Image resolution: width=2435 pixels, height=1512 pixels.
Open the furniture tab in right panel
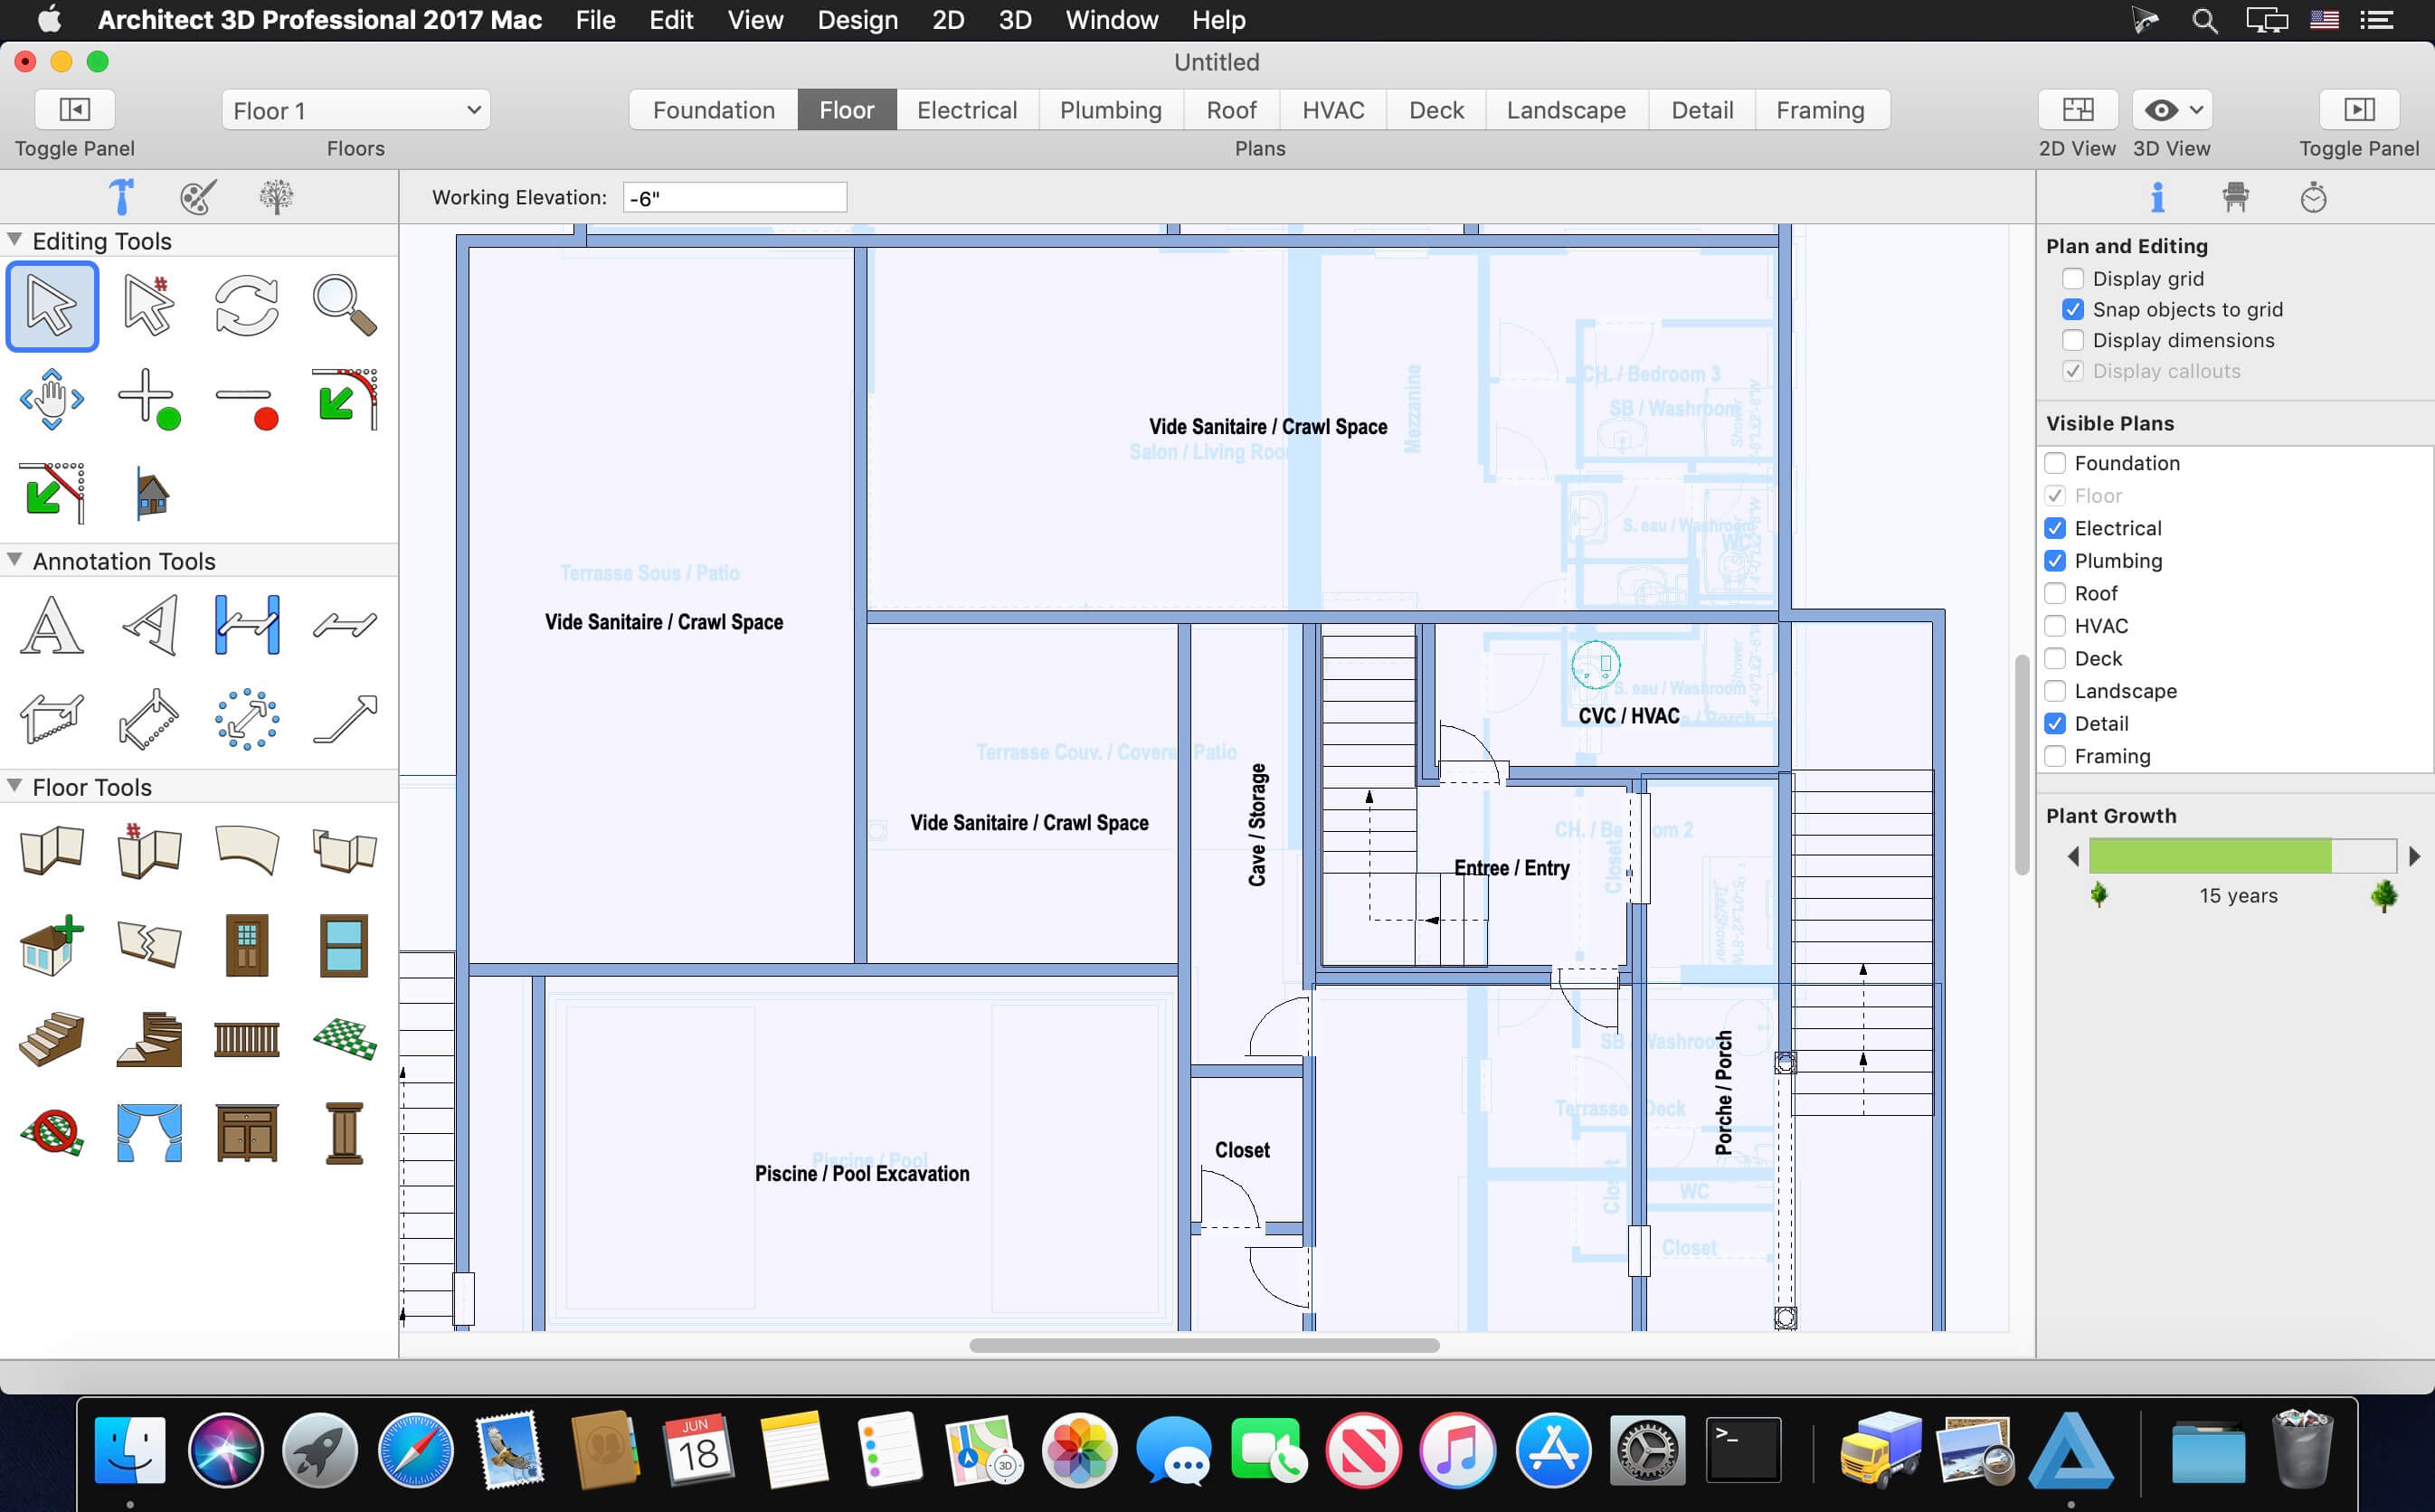[2236, 197]
